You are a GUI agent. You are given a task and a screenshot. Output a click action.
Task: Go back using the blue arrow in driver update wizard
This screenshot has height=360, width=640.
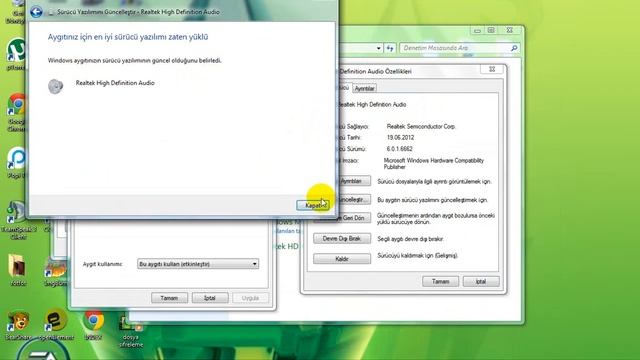coord(36,12)
